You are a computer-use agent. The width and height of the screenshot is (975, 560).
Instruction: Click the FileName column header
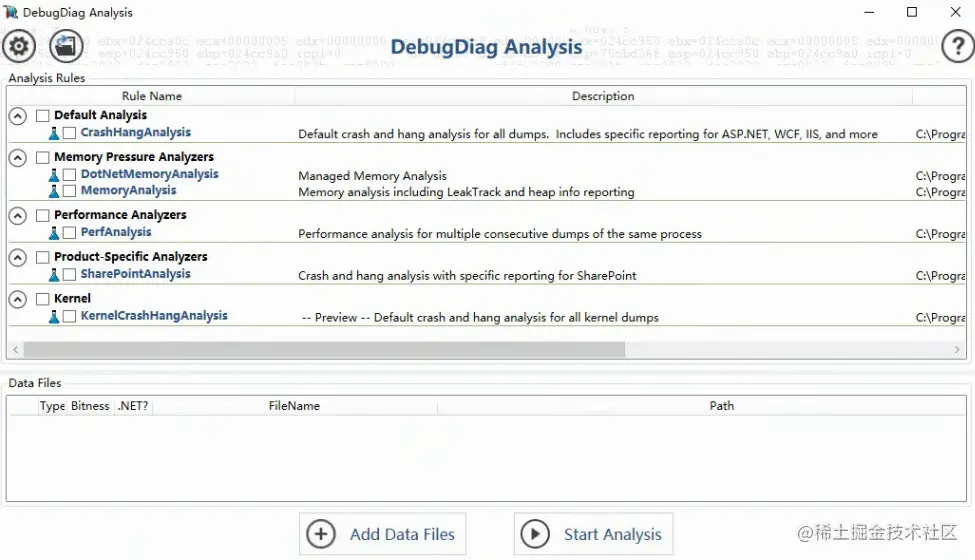point(294,406)
